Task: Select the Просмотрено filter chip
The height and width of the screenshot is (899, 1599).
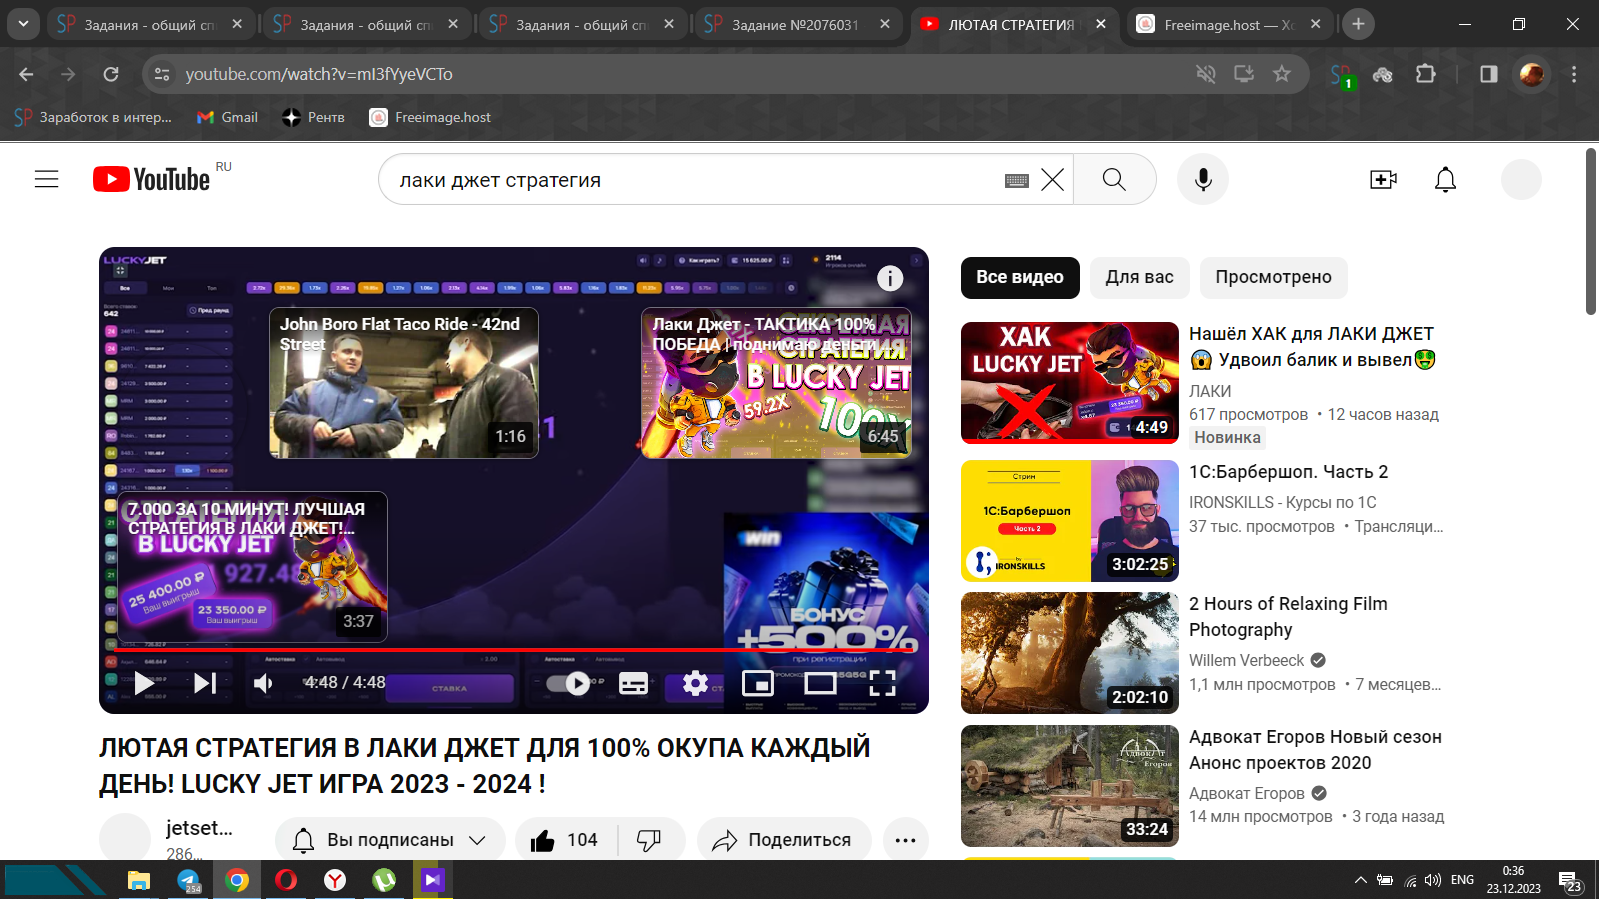Action: 1273,277
